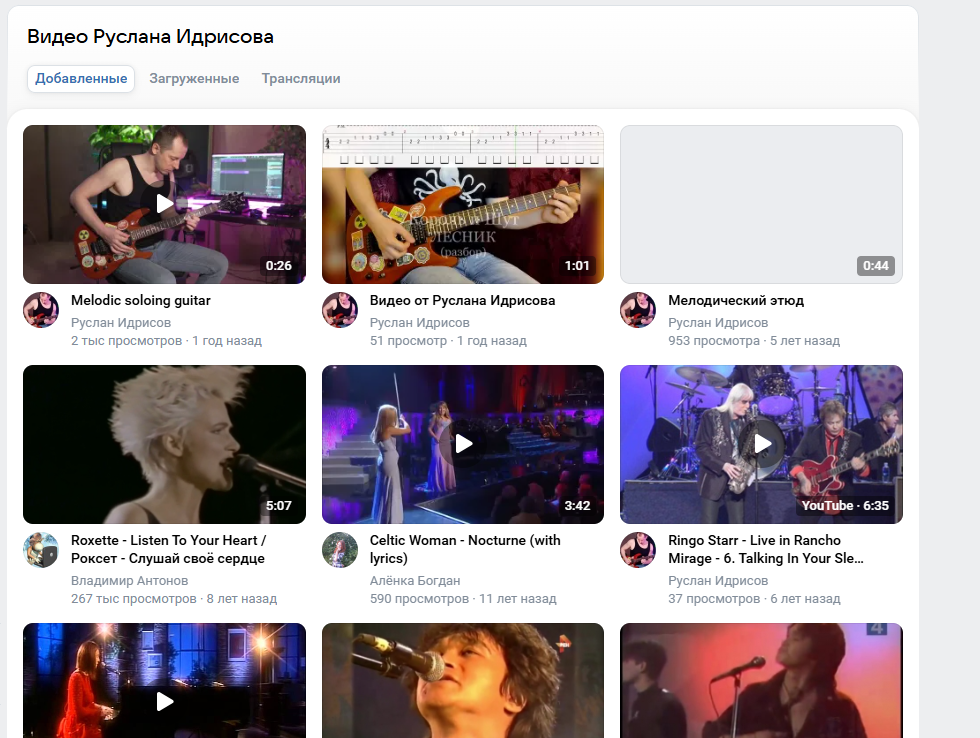980x738 pixels.
Task: Click the '51 просмотр · 1 год назад' text
Action: [448, 341]
